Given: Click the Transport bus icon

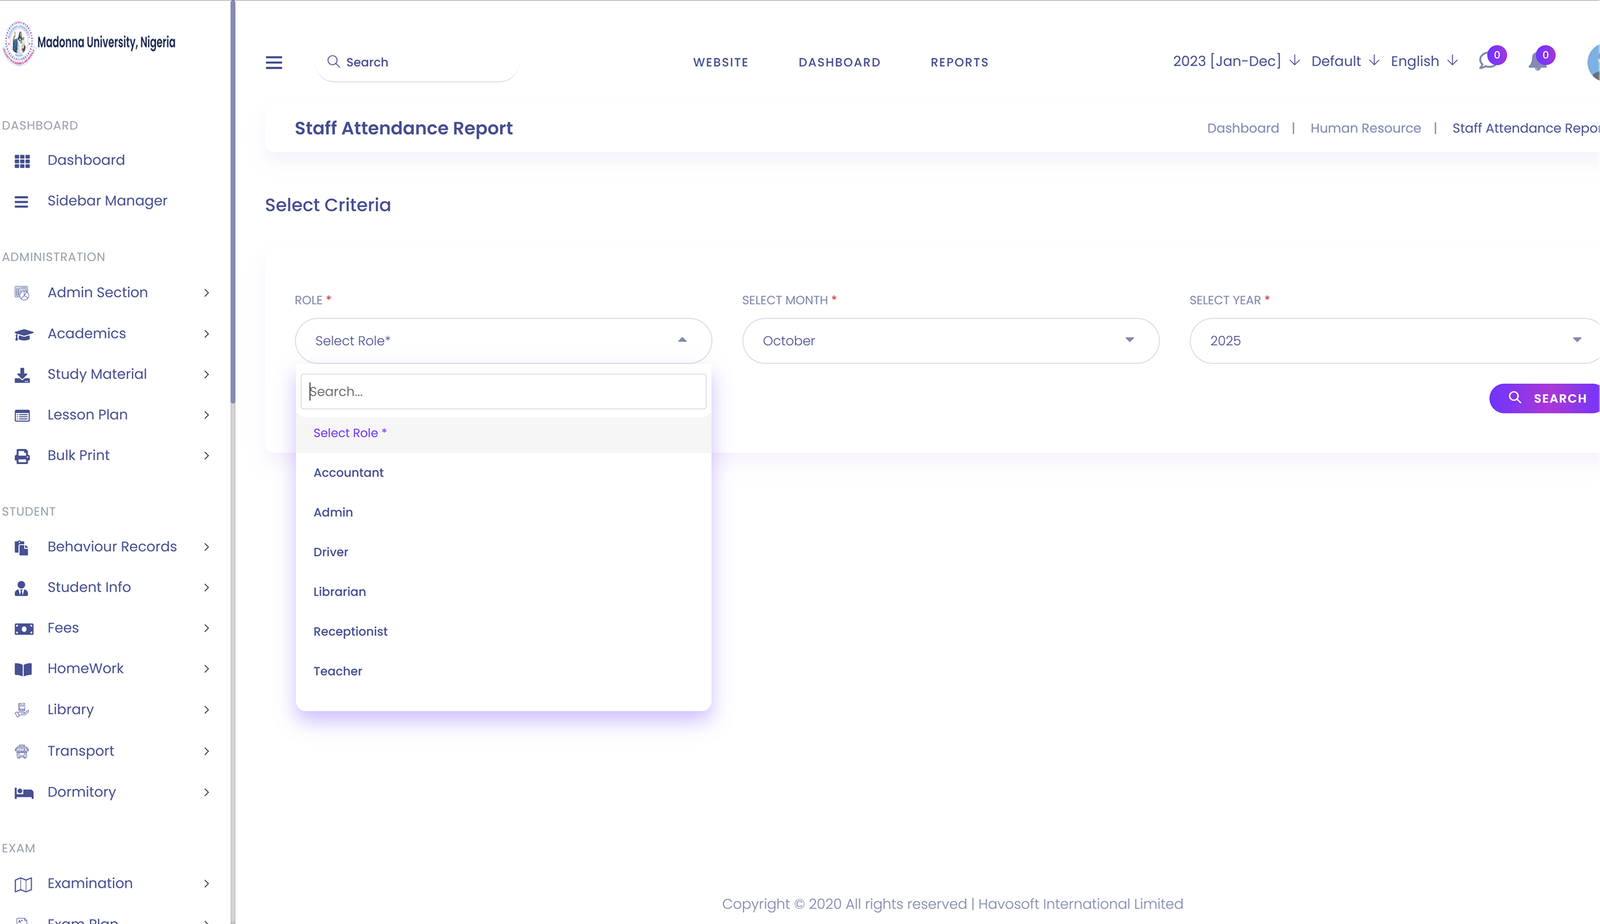Looking at the screenshot, I should [22, 751].
